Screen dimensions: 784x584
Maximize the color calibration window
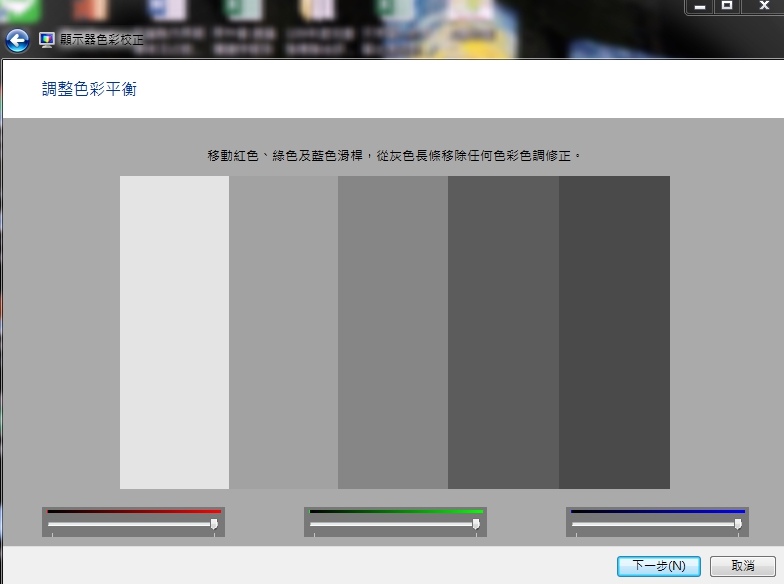pyautogui.click(x=727, y=6)
